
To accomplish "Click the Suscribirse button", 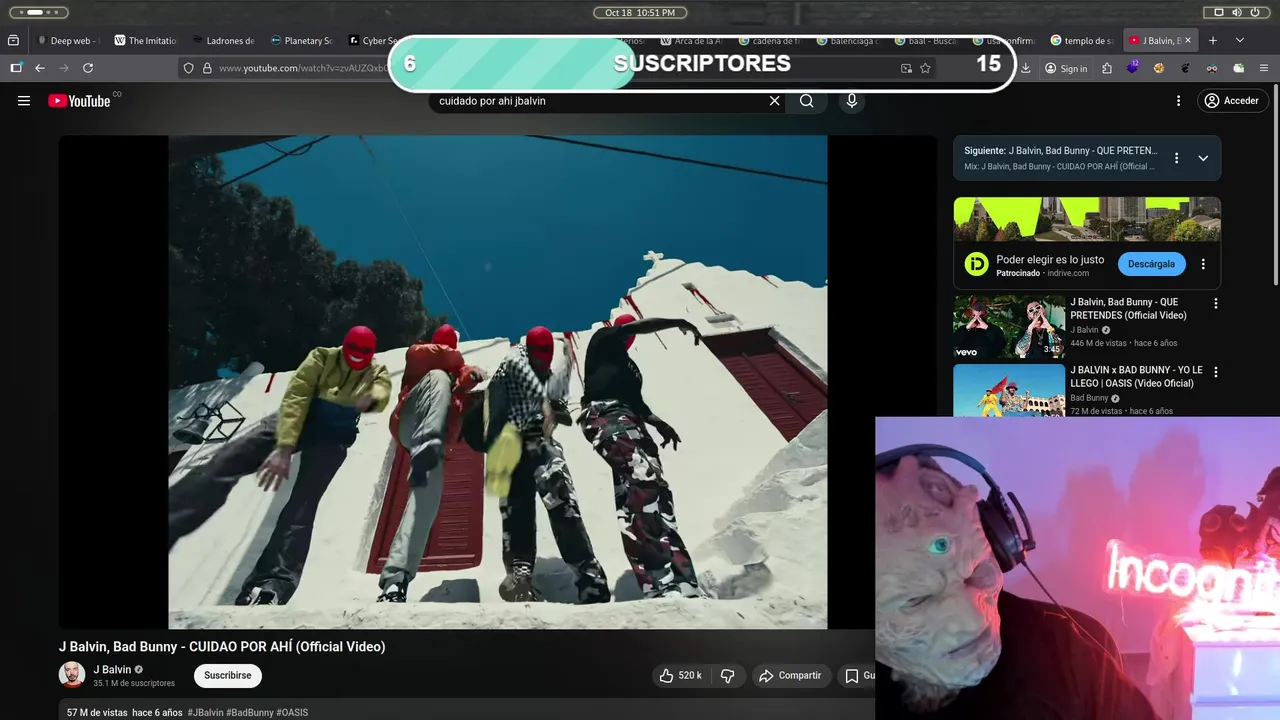I will (x=228, y=676).
